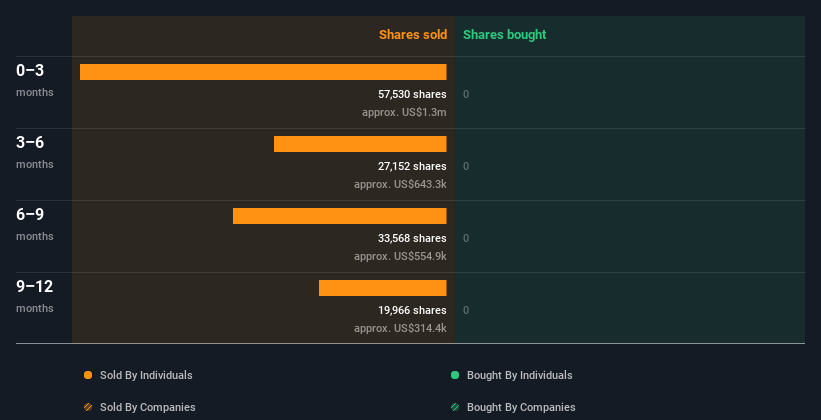Image resolution: width=821 pixels, height=420 pixels.
Task: Select the 0–3 months orange bar
Action: point(263,72)
